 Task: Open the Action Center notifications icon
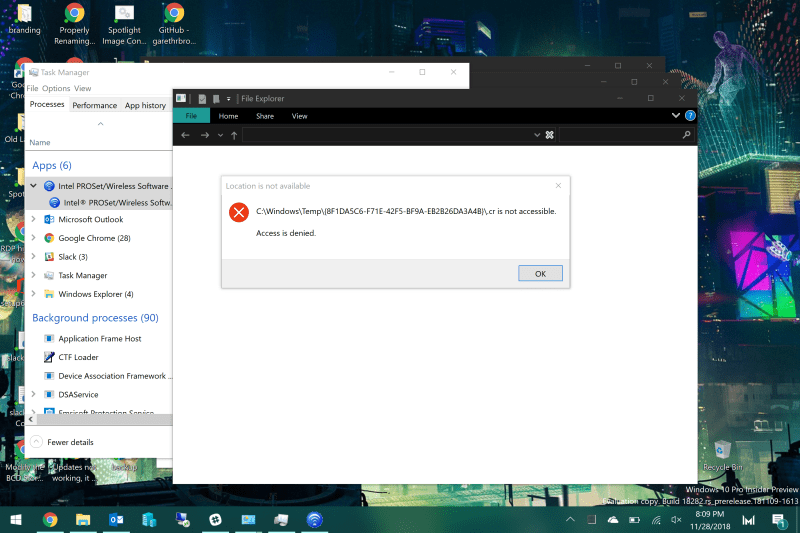(779, 520)
